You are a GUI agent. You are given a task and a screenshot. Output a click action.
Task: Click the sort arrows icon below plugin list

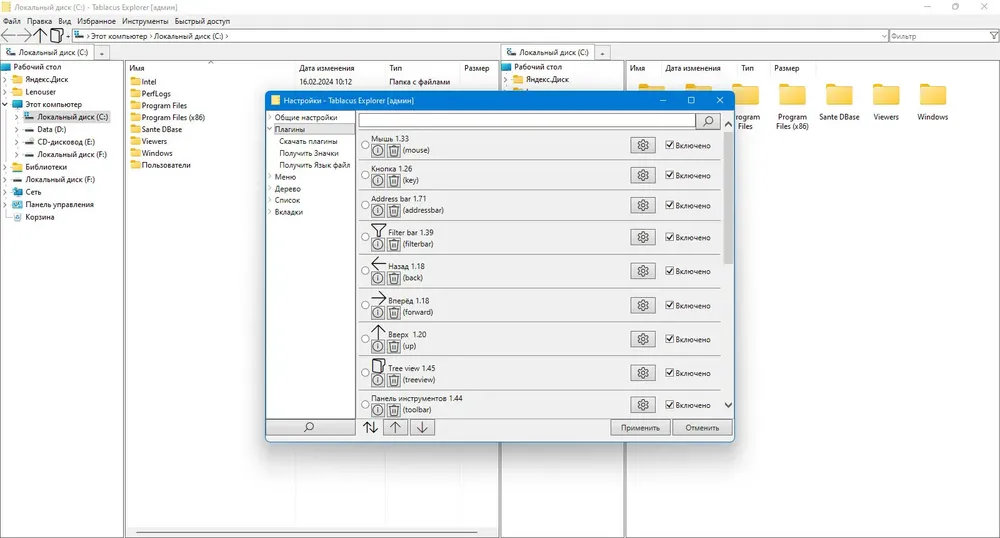click(371, 428)
